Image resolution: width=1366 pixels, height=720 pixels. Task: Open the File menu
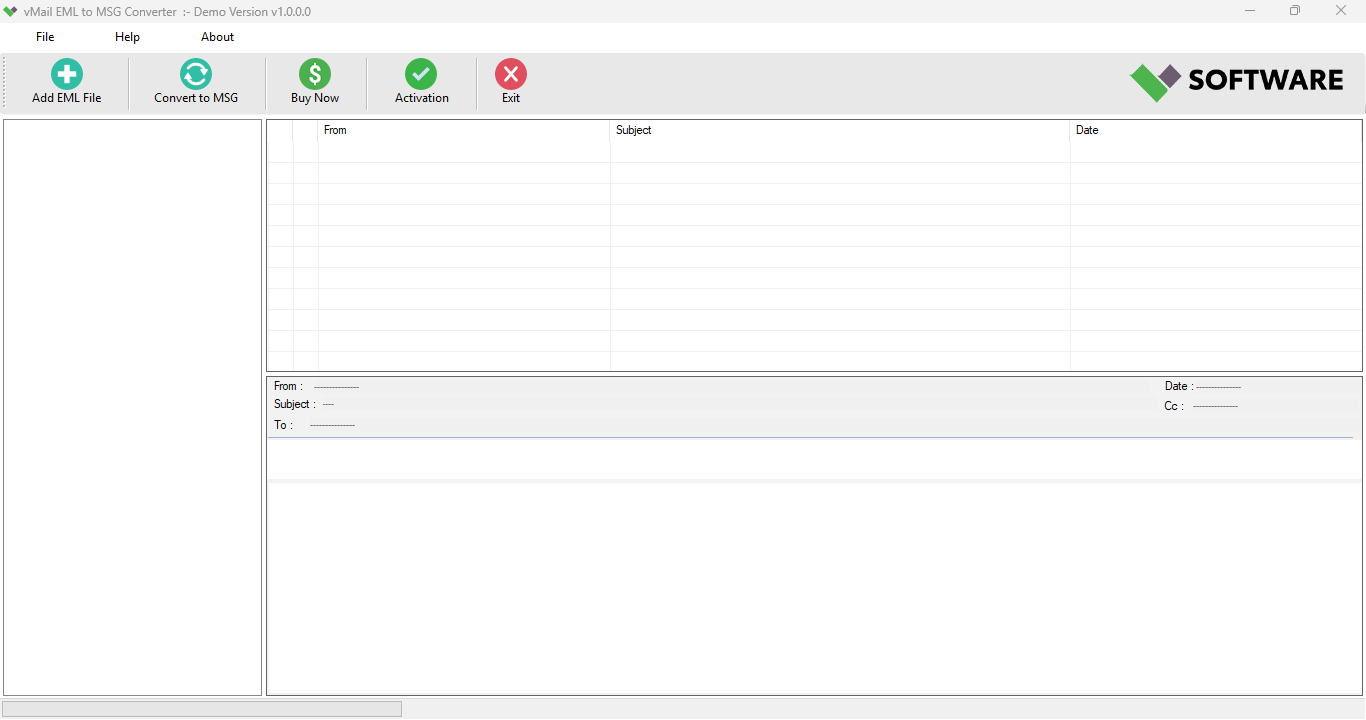[44, 36]
